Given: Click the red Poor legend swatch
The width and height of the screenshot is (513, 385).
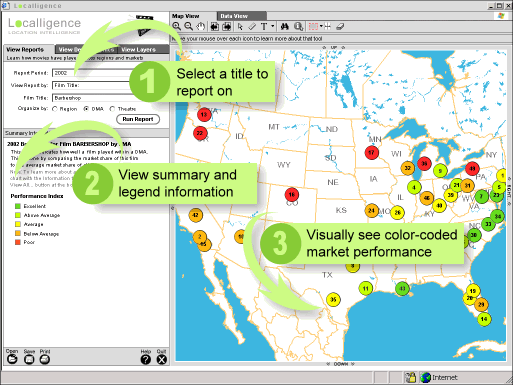Looking at the screenshot, I should (x=18, y=242).
